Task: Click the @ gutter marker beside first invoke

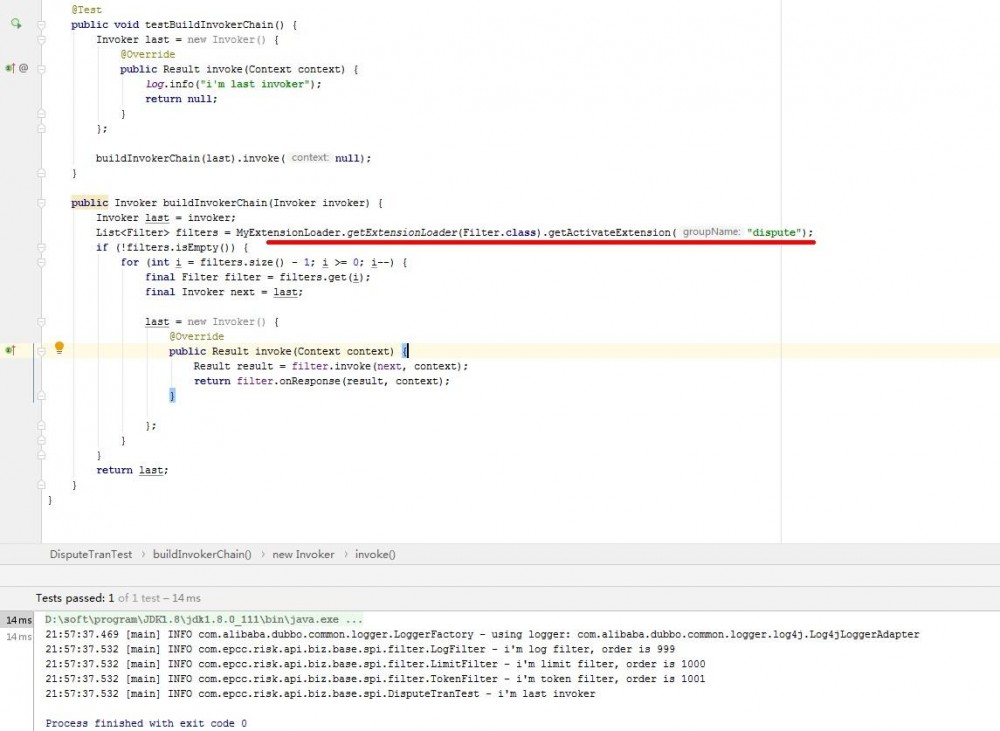Action: coord(23,68)
